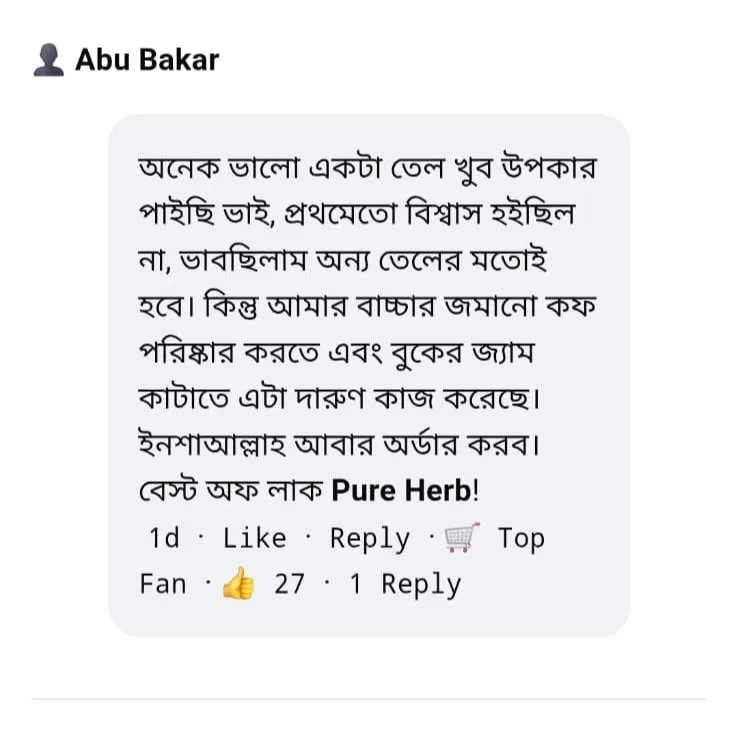The height and width of the screenshot is (738, 738).
Task: Select the line beginning "না, ভাবছিলাম"
Action: pyautogui.click(x=343, y=260)
